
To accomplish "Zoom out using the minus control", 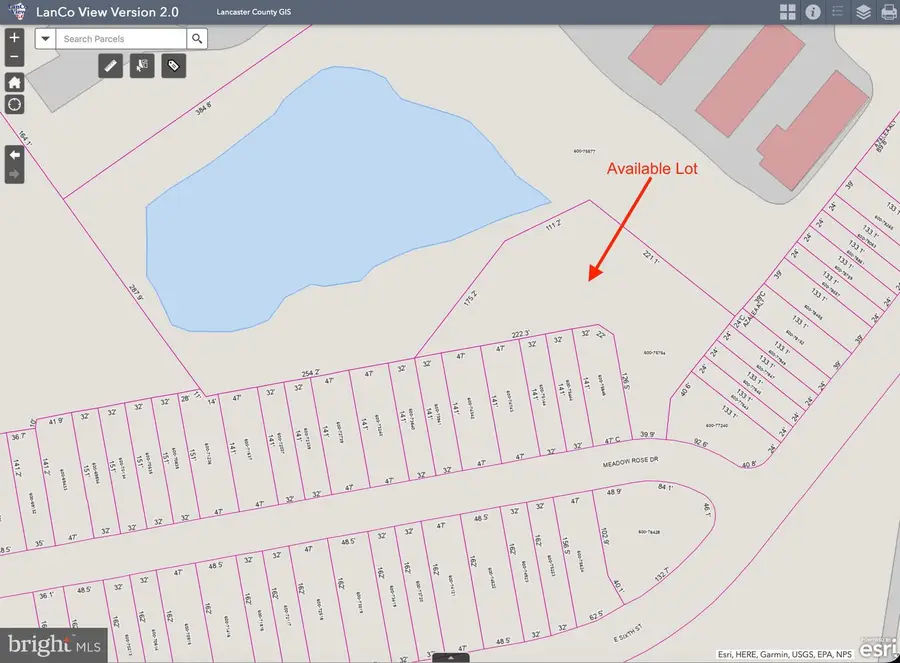I will (x=14, y=56).
